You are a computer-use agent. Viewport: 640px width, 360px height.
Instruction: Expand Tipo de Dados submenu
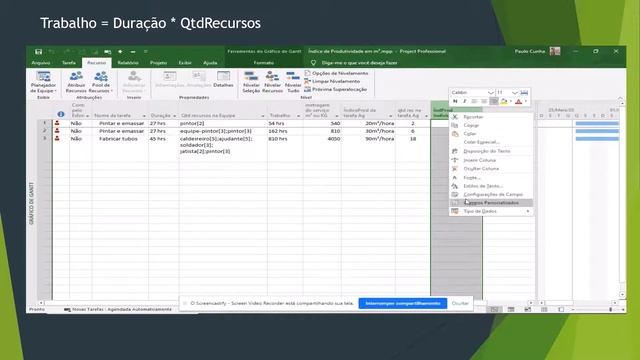click(491, 211)
